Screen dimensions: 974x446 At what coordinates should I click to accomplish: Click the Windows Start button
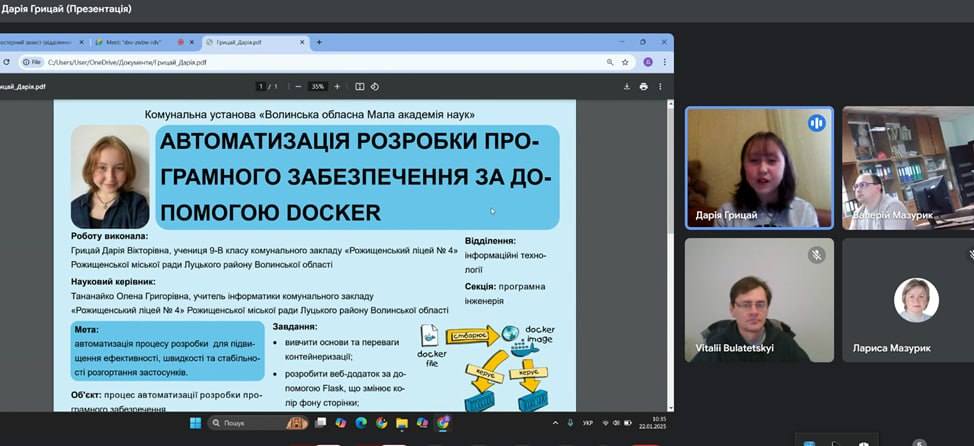pyautogui.click(x=195, y=423)
